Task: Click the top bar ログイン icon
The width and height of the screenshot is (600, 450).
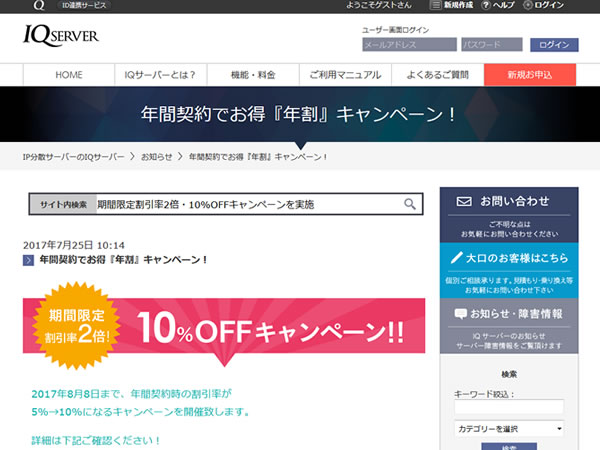Action: tap(528, 5)
